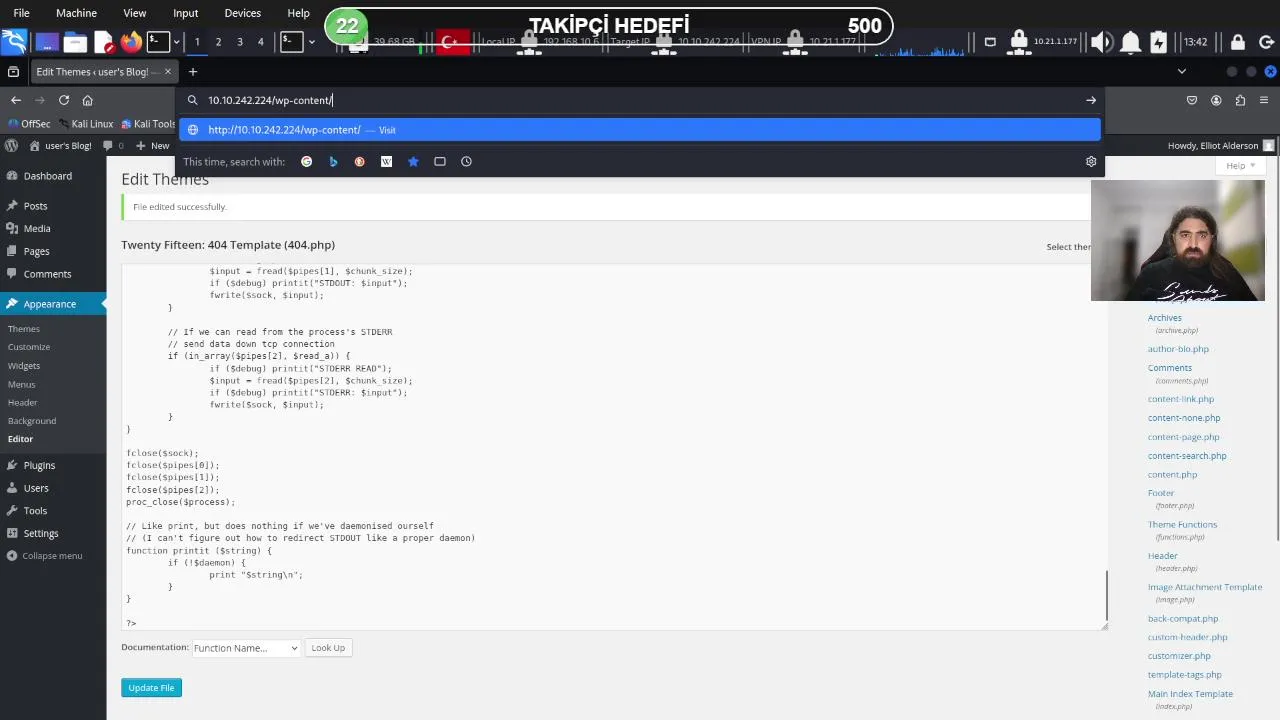This screenshot has height=720, width=1280.
Task: Open Howdy, Elliot Alderson account menu
Action: 1221,146
